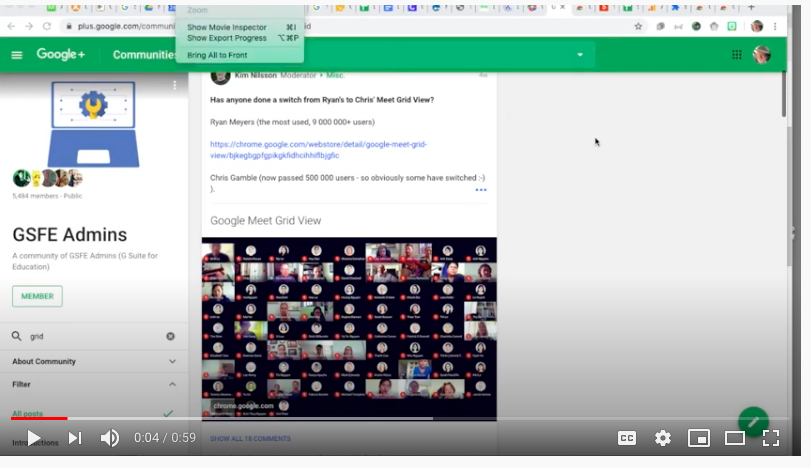Image resolution: width=811 pixels, height=468 pixels.
Task: Seek on the red video progress bar
Action: pos(39,418)
